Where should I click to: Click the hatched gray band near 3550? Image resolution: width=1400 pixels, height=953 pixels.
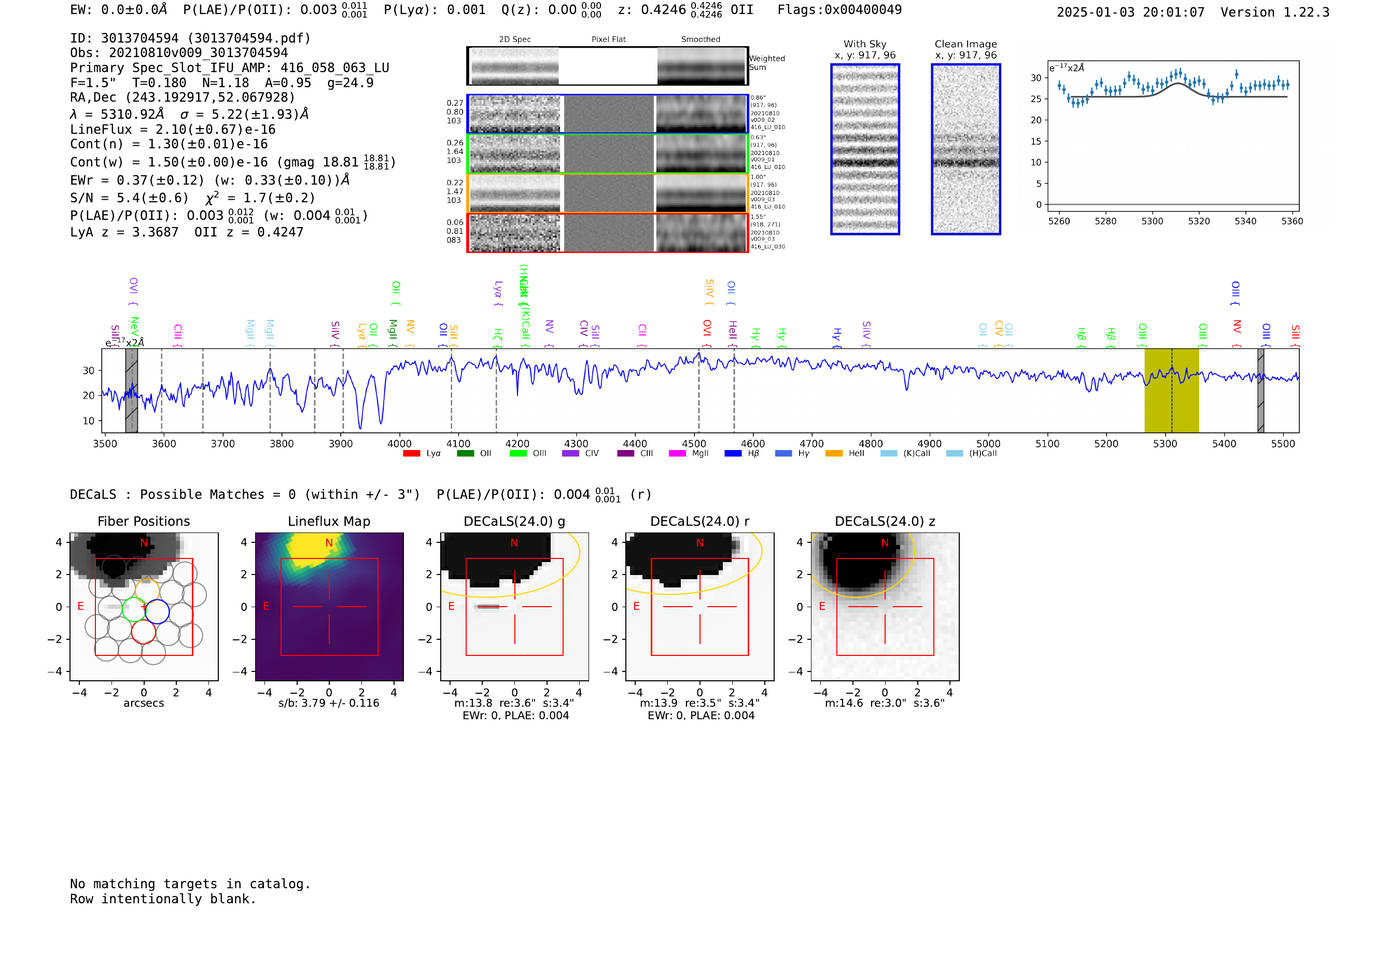(131, 390)
